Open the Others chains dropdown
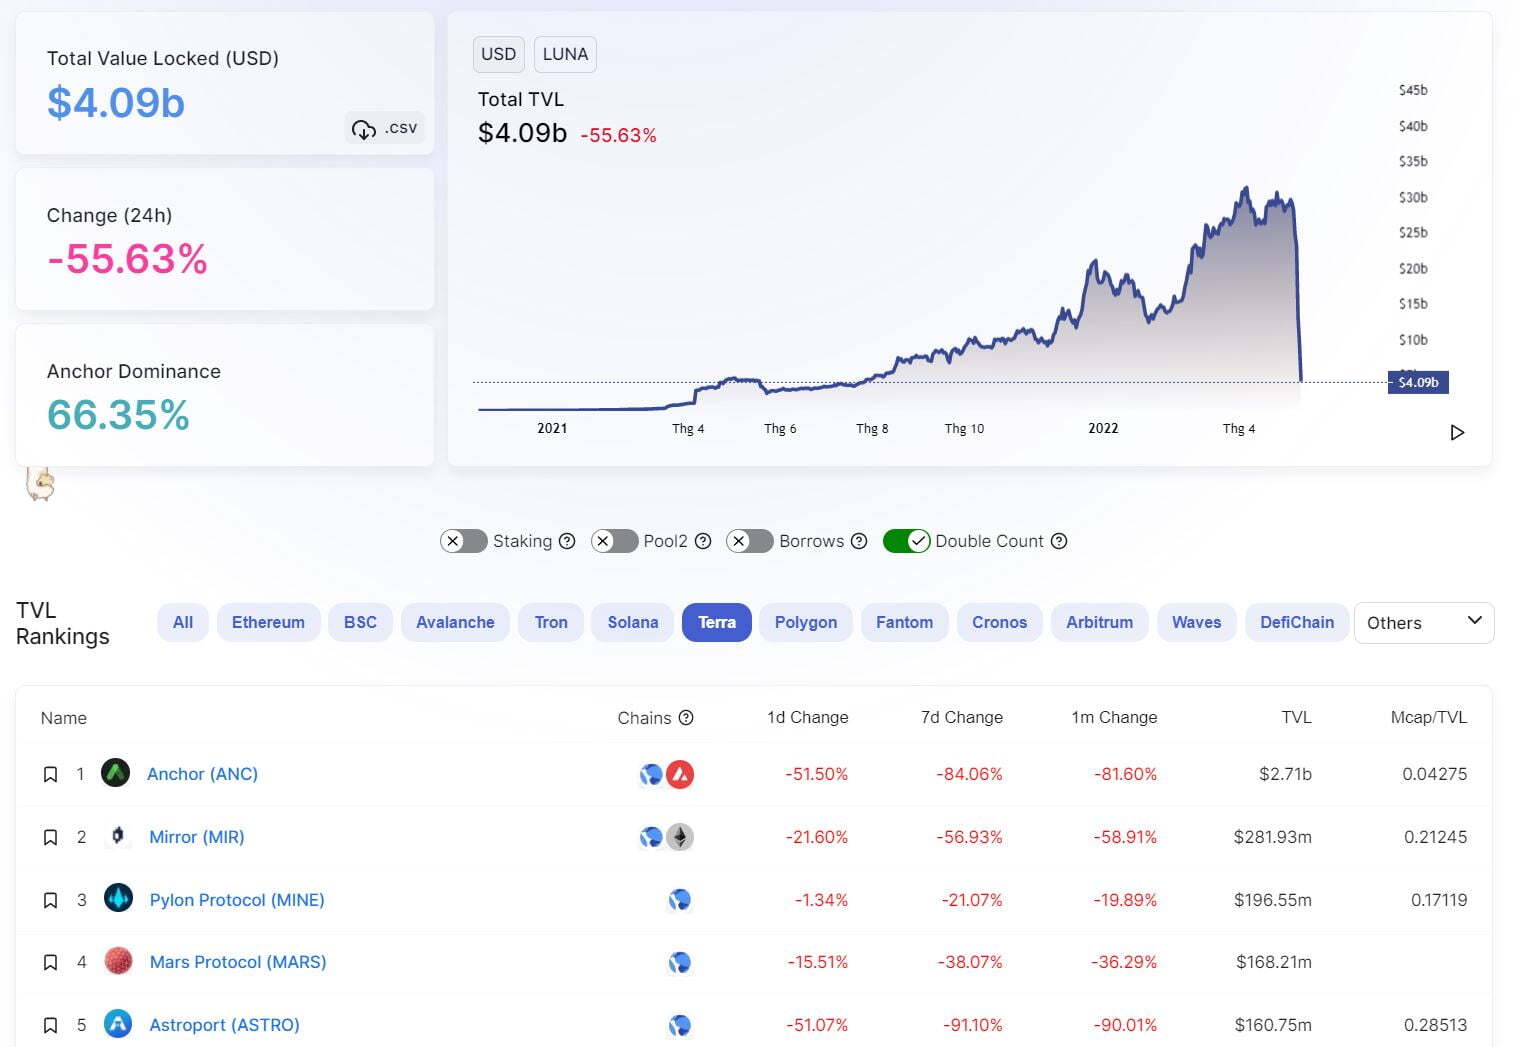 point(1424,623)
